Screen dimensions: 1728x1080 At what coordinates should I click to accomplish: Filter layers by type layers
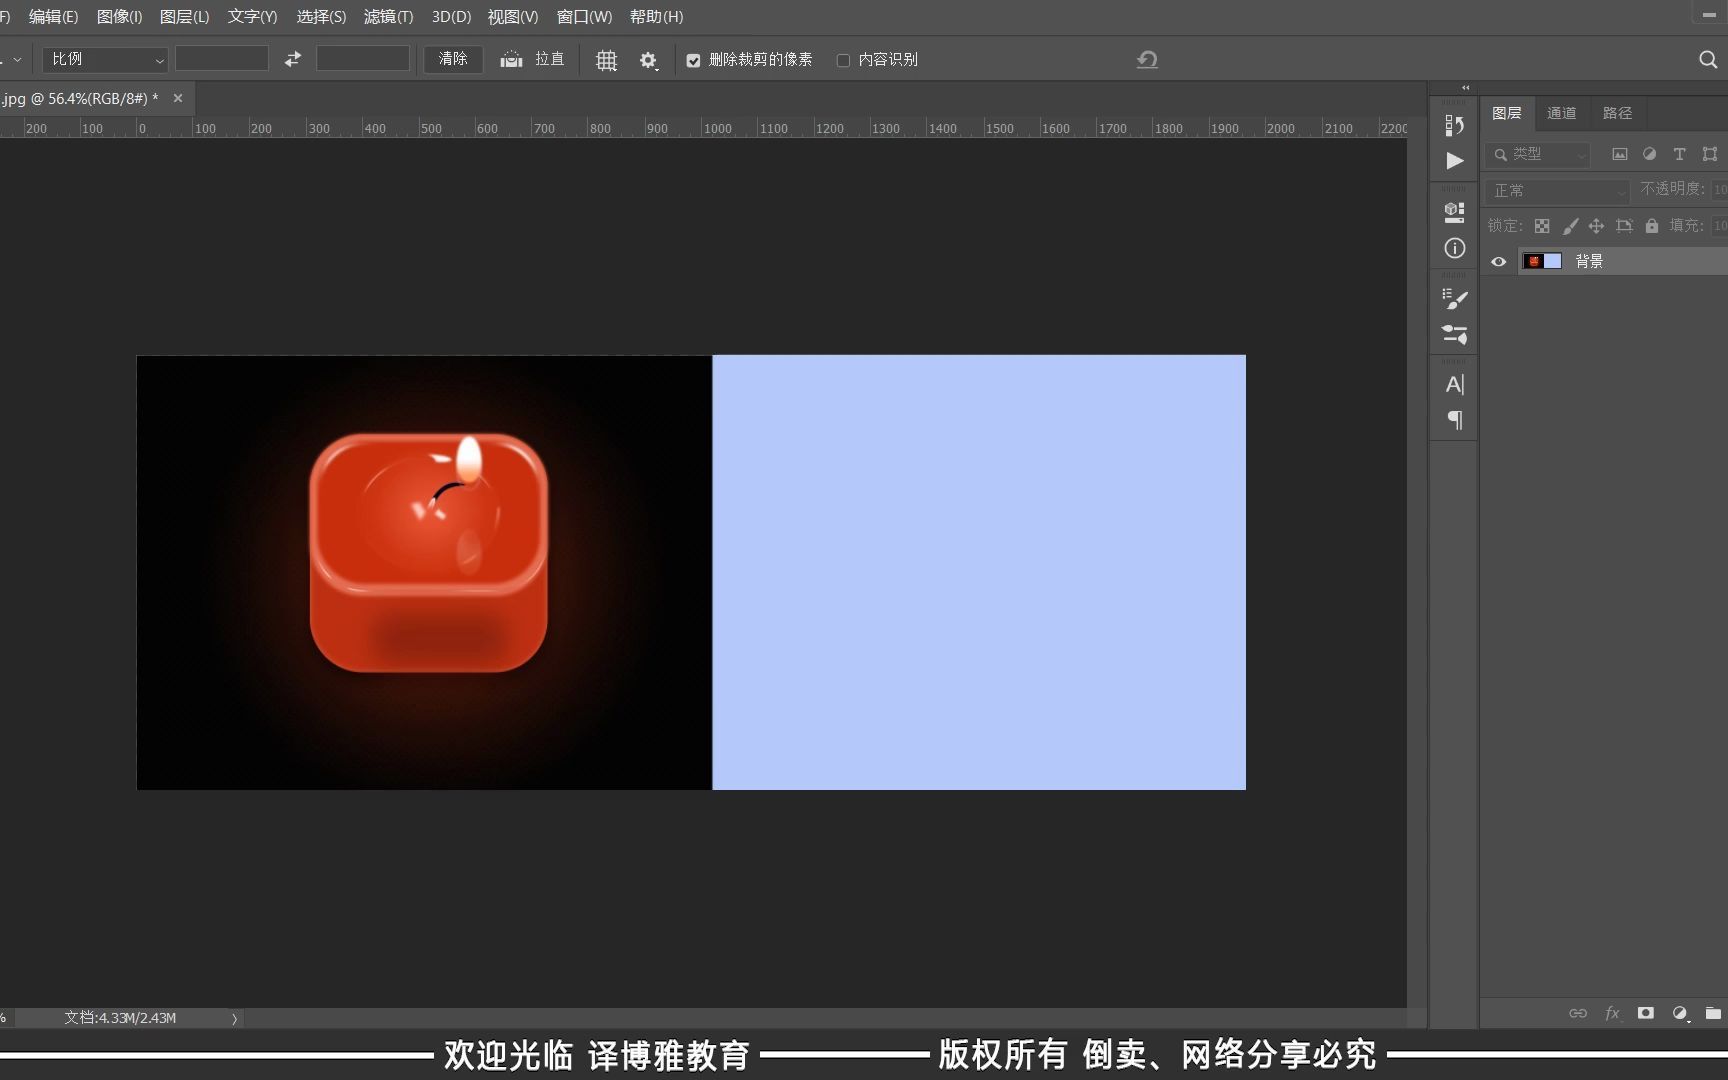[x=1680, y=154]
